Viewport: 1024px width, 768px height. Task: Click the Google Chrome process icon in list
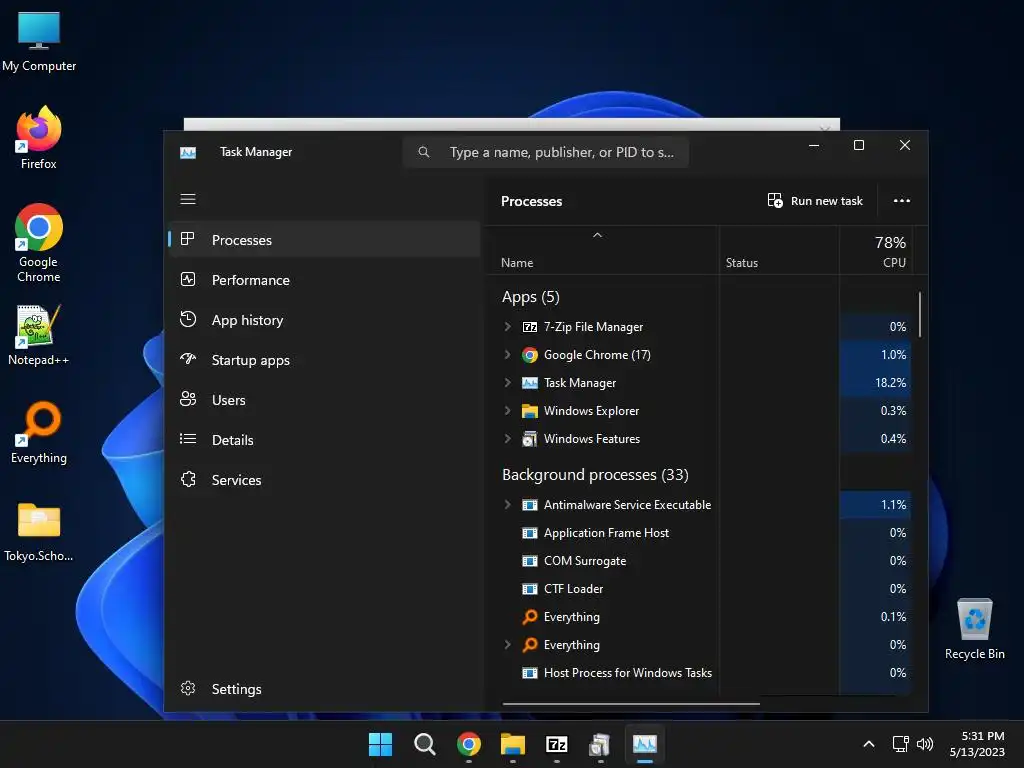click(530, 355)
